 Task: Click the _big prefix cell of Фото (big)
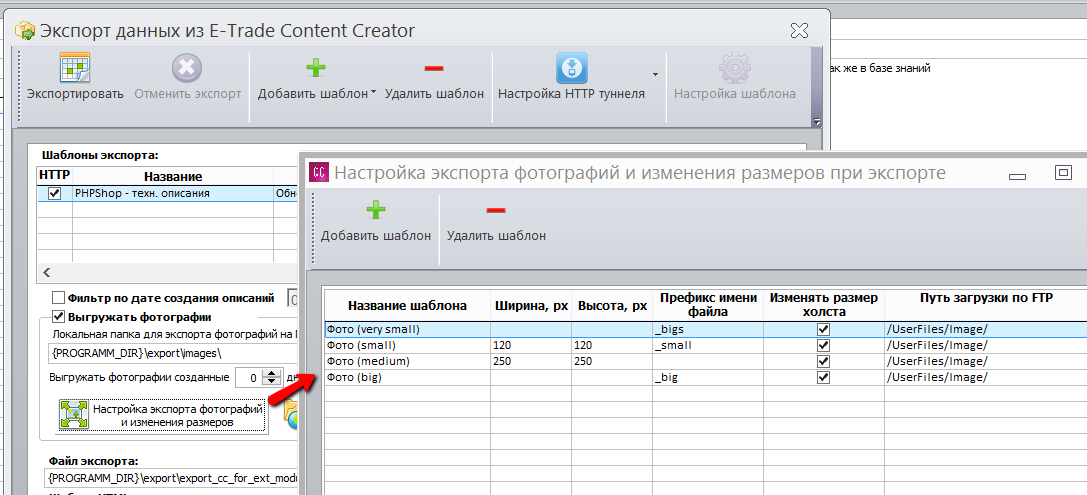pos(708,378)
